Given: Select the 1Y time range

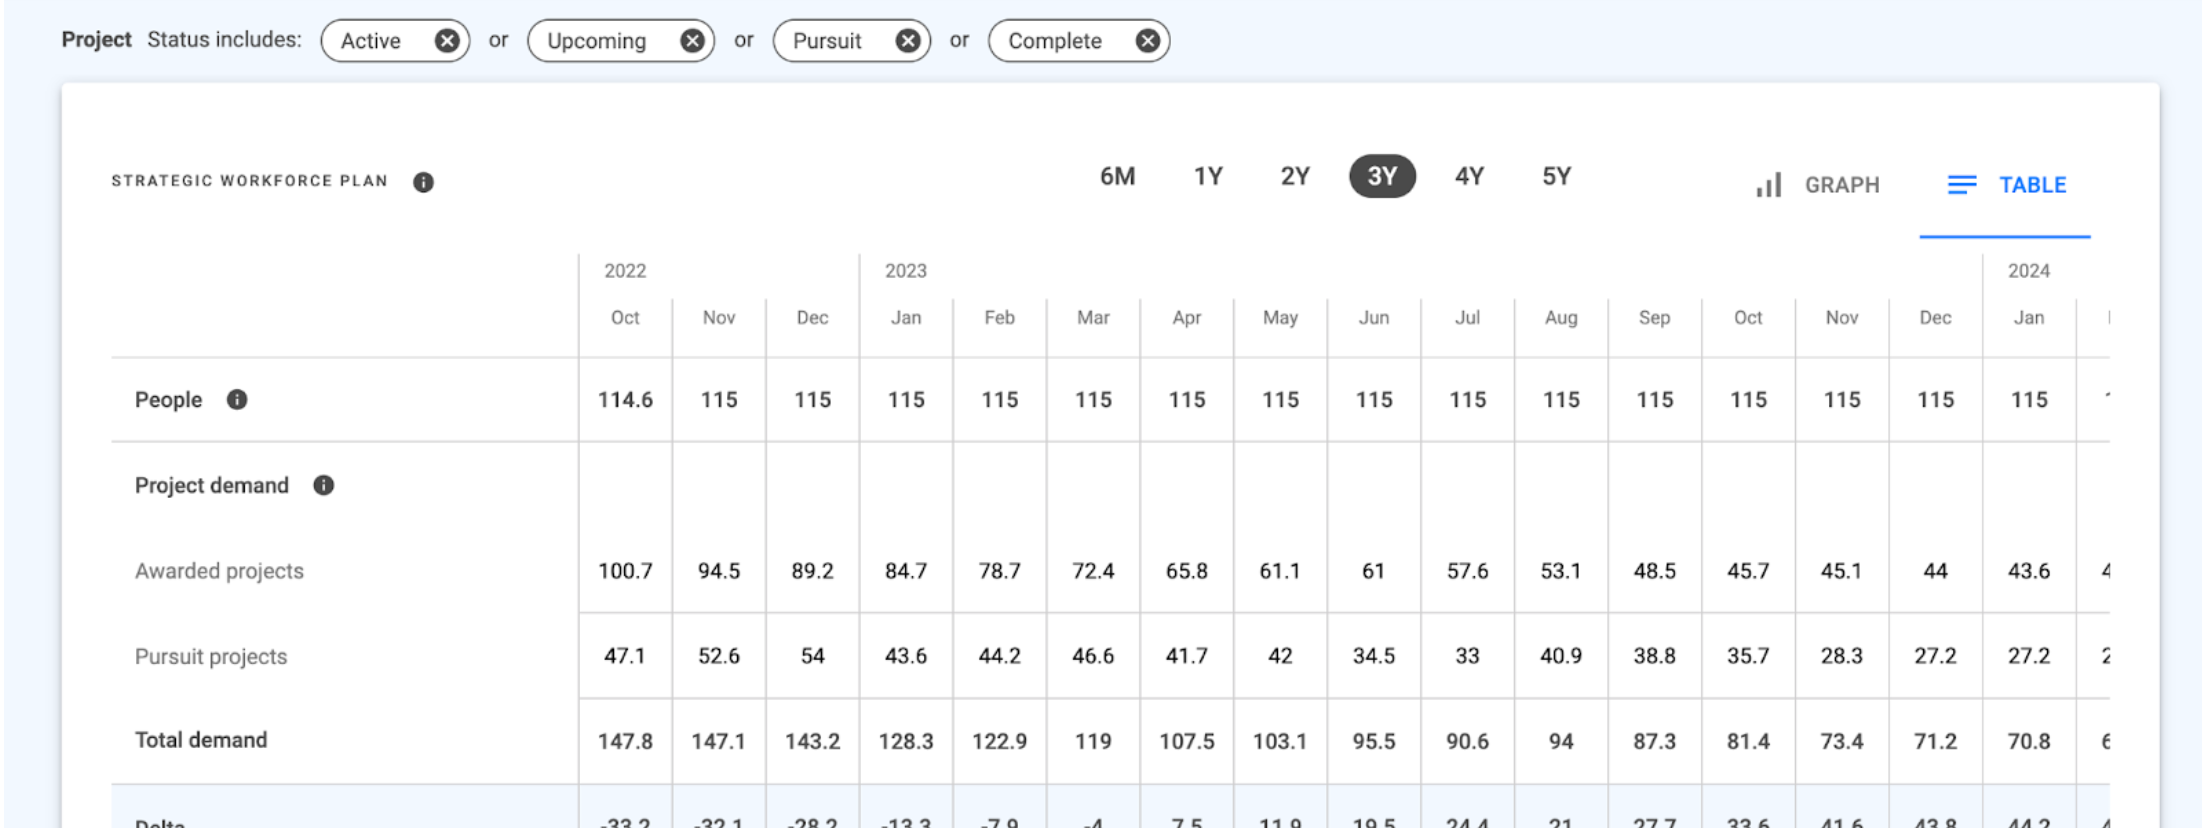Looking at the screenshot, I should tap(1208, 177).
